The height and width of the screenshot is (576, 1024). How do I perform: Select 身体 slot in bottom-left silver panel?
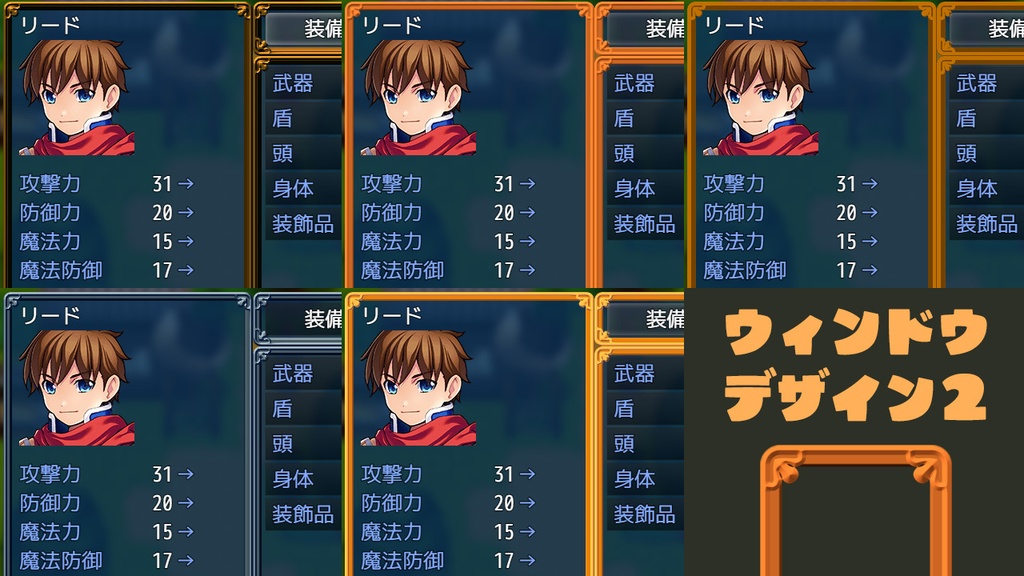pyautogui.click(x=304, y=479)
